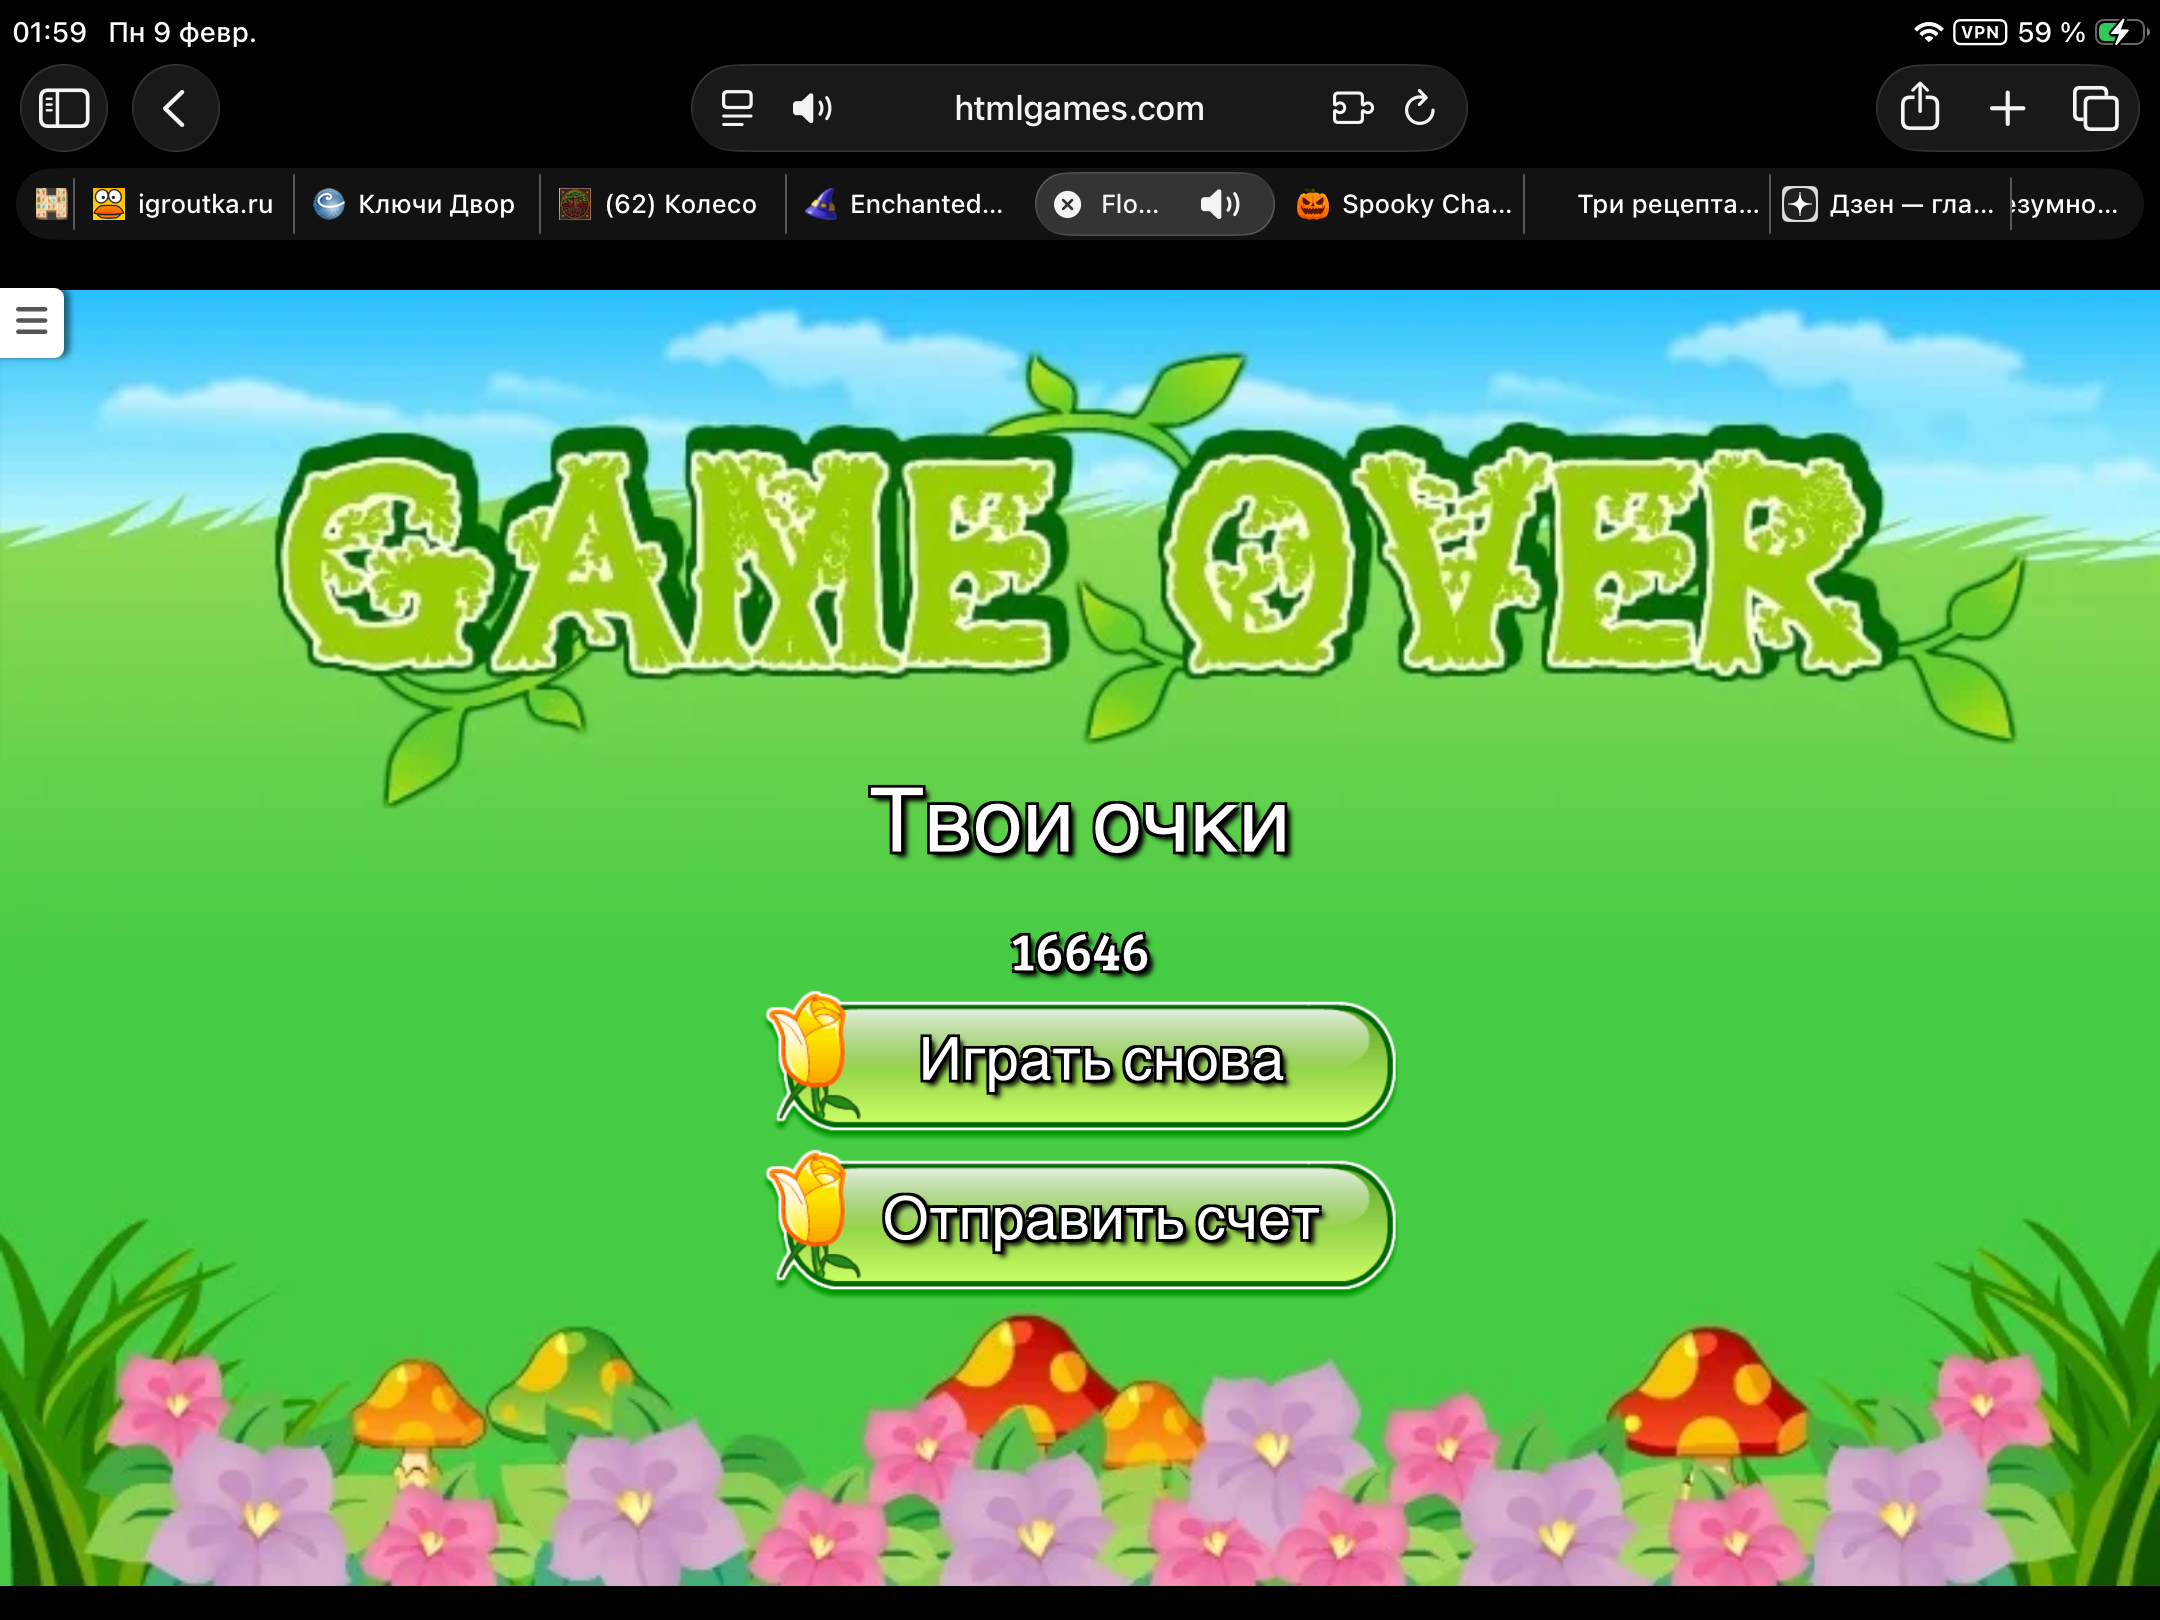Go back with the back arrow

point(175,108)
